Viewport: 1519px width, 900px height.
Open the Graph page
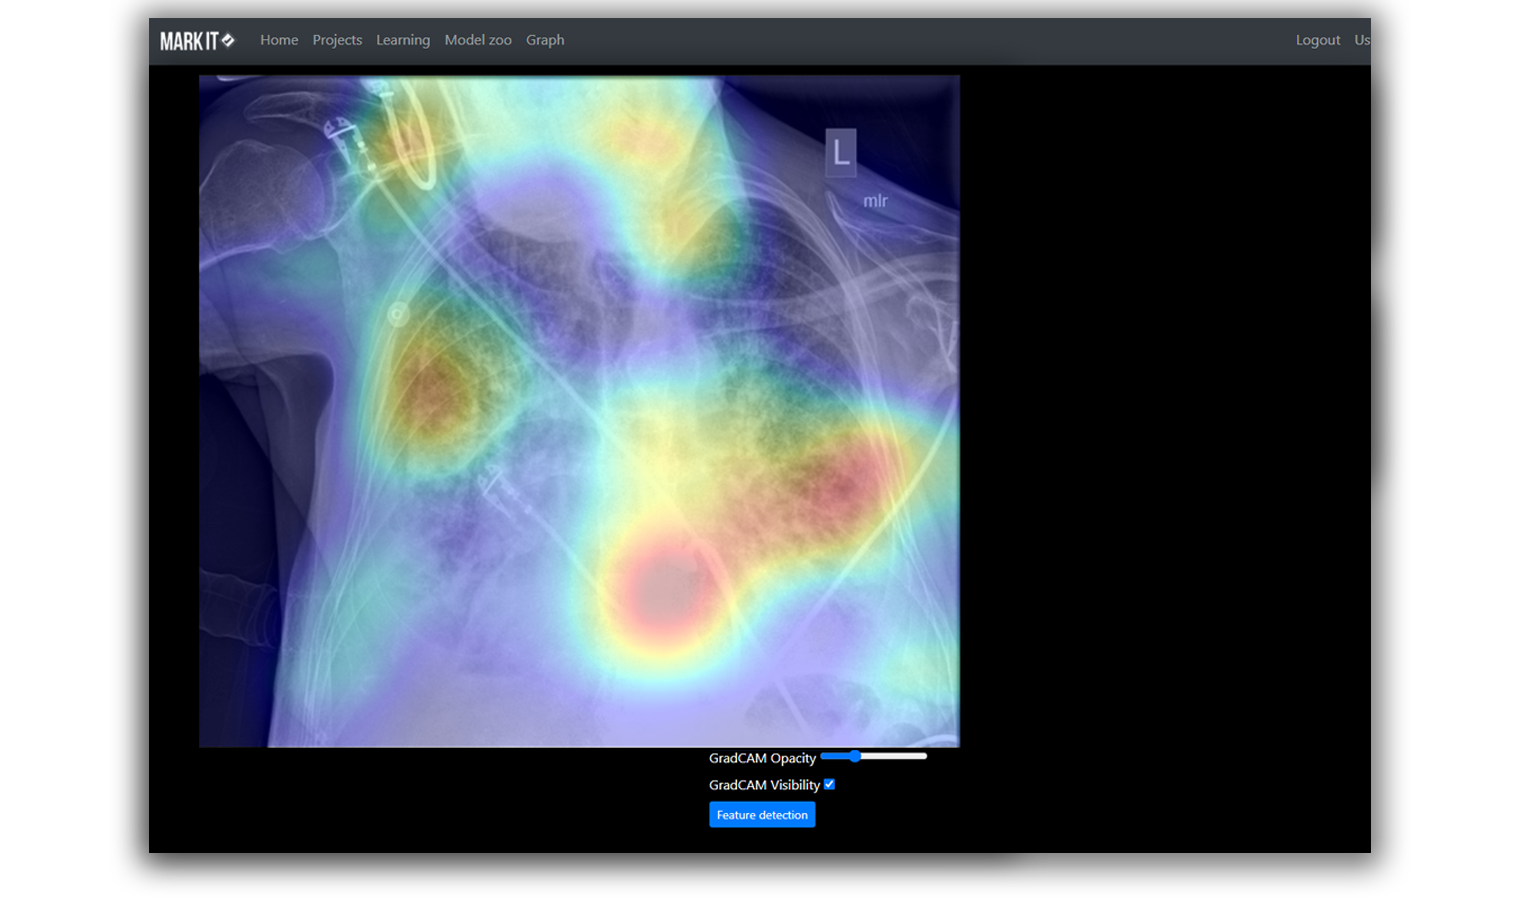[x=545, y=40]
